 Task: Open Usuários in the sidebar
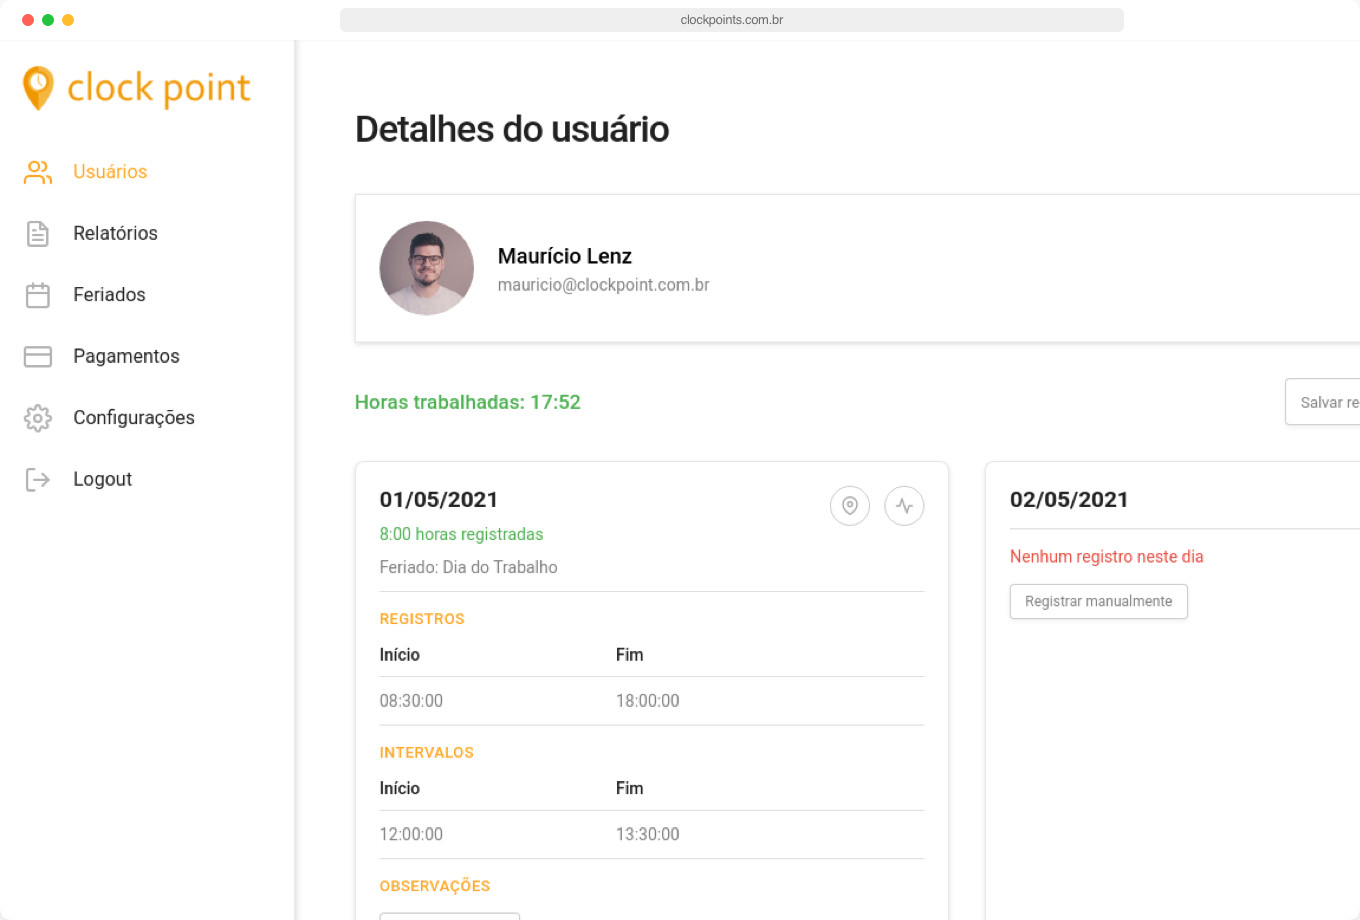110,172
